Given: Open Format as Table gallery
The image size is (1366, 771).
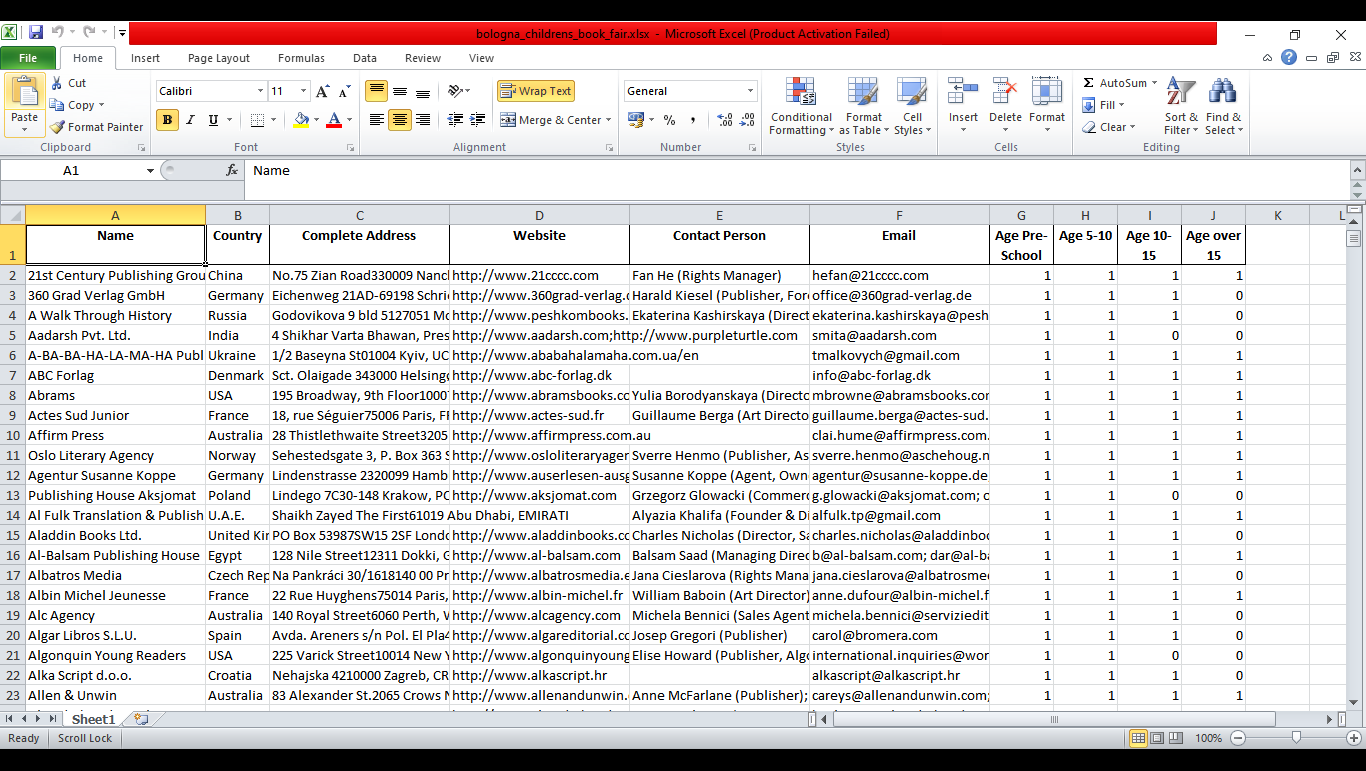Looking at the screenshot, I should [864, 106].
